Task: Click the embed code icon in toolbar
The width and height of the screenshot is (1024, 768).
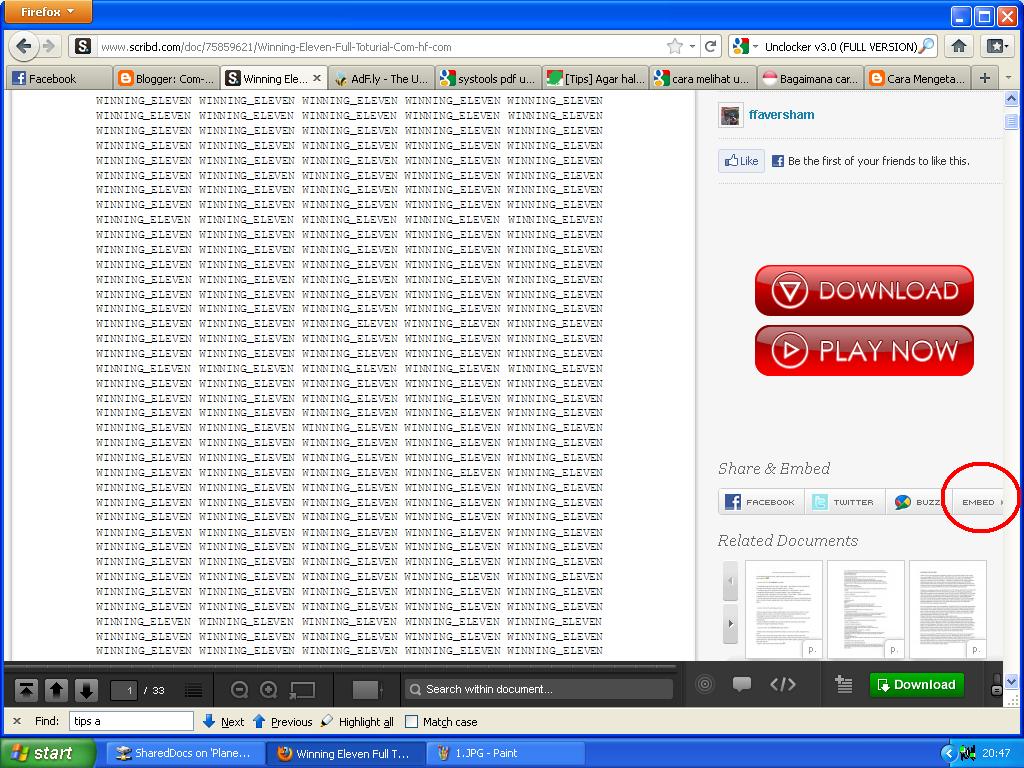Action: pyautogui.click(x=782, y=684)
